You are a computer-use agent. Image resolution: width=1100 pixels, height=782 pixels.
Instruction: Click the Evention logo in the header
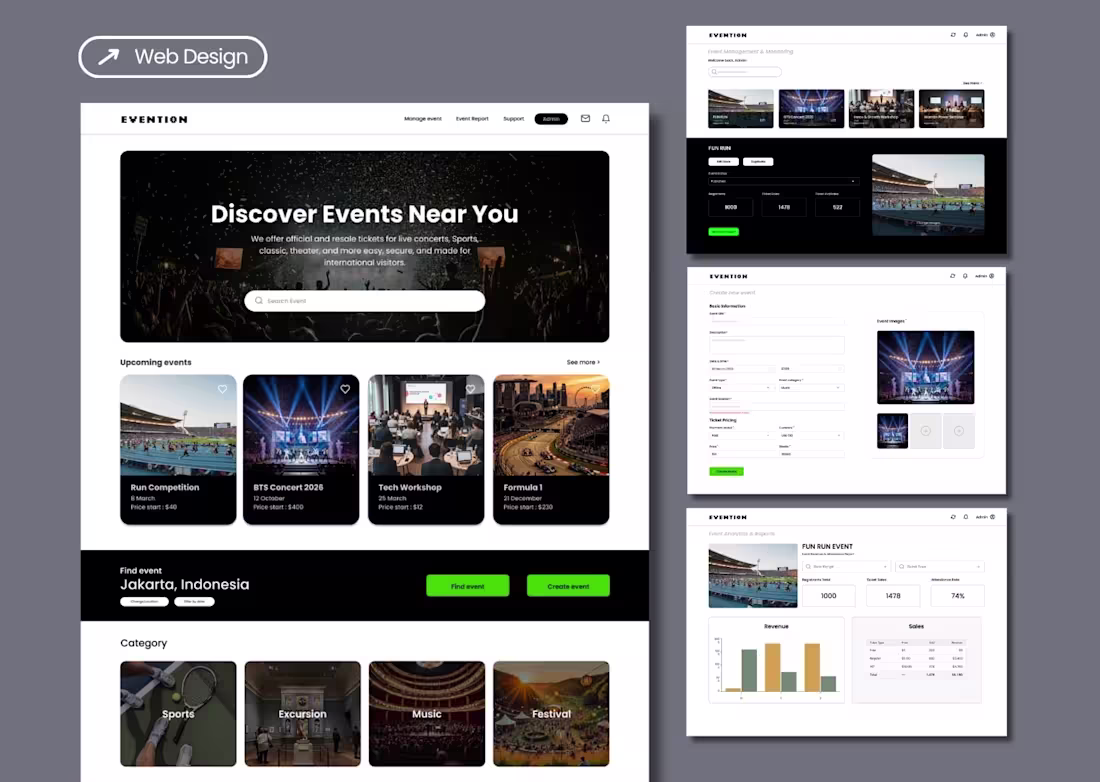152,119
